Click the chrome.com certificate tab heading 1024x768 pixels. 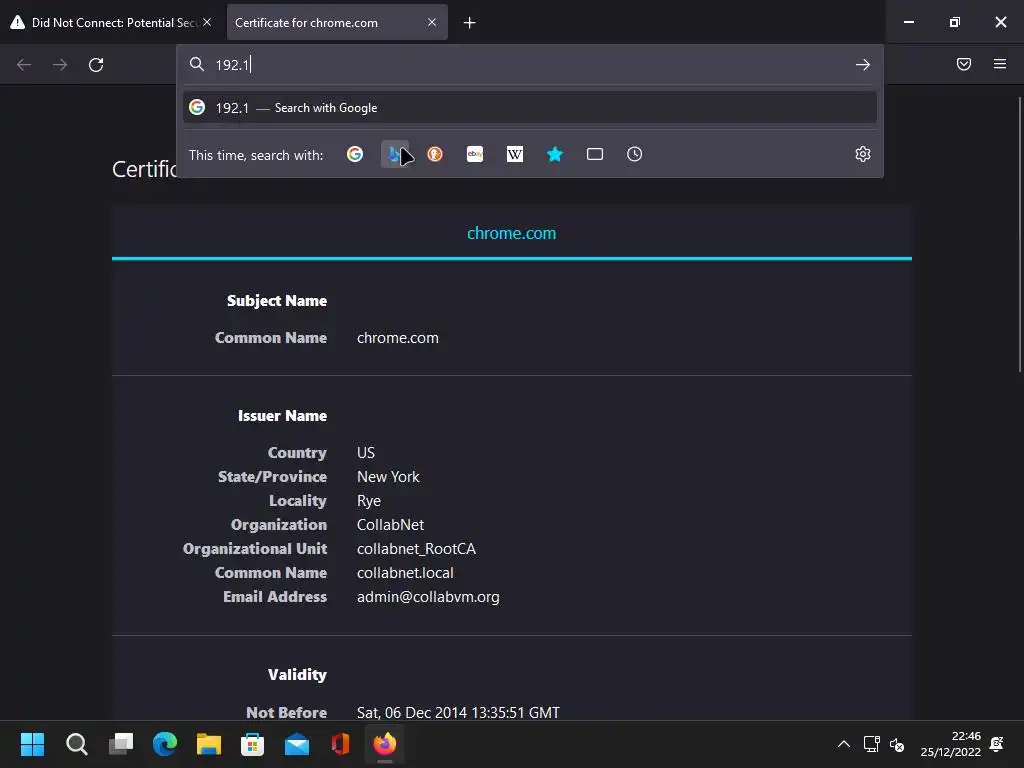point(511,233)
